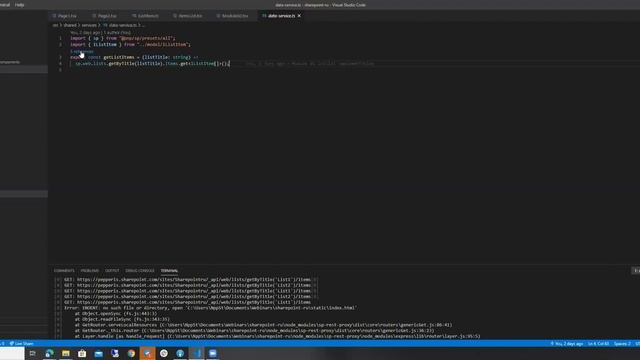Click the 'You, 2 days ago | 1 author' CodeLens
This screenshot has height=360, width=640.
(100, 33)
